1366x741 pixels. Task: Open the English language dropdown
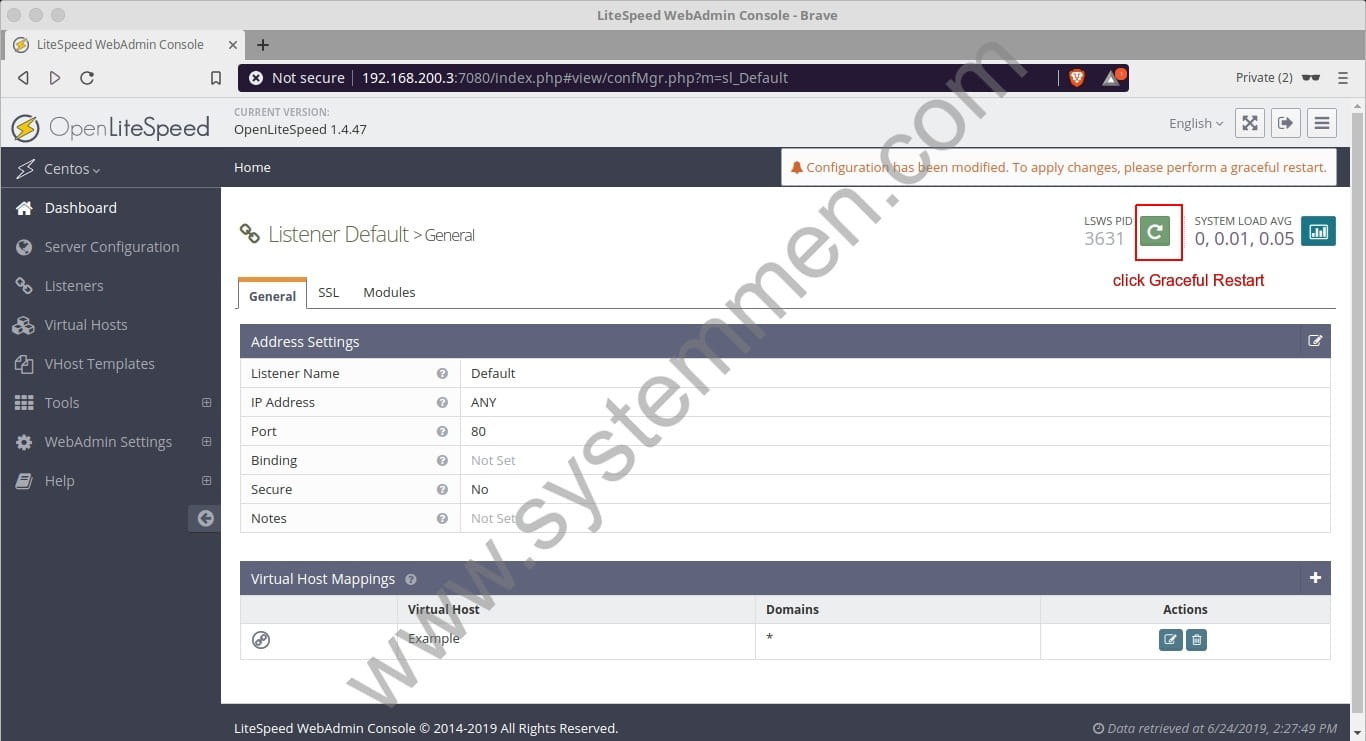pos(1196,123)
